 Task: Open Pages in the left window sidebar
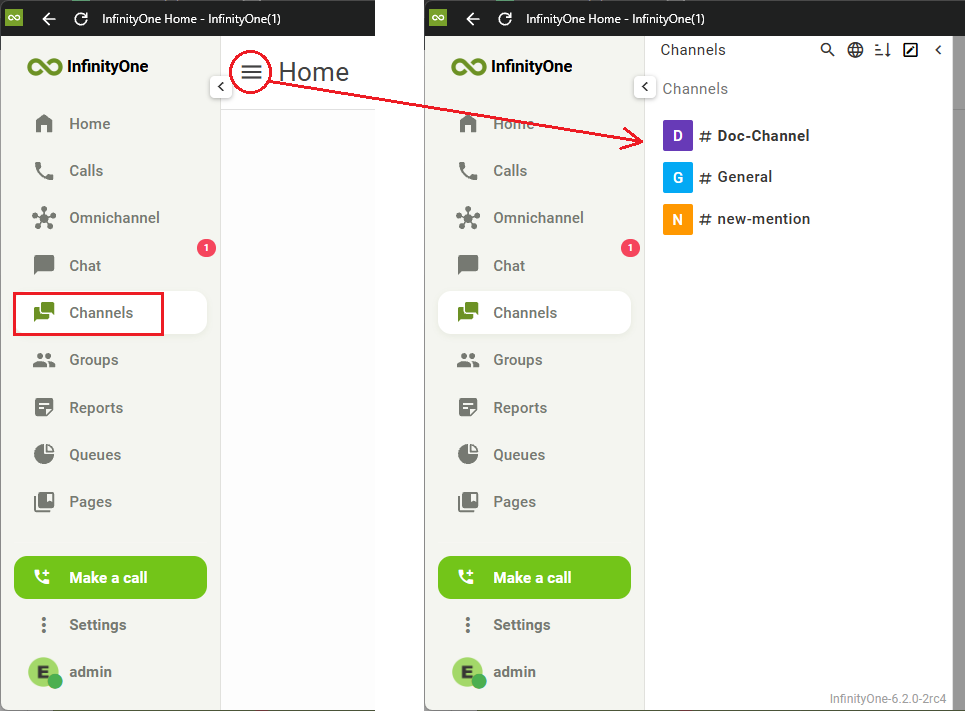110,502
